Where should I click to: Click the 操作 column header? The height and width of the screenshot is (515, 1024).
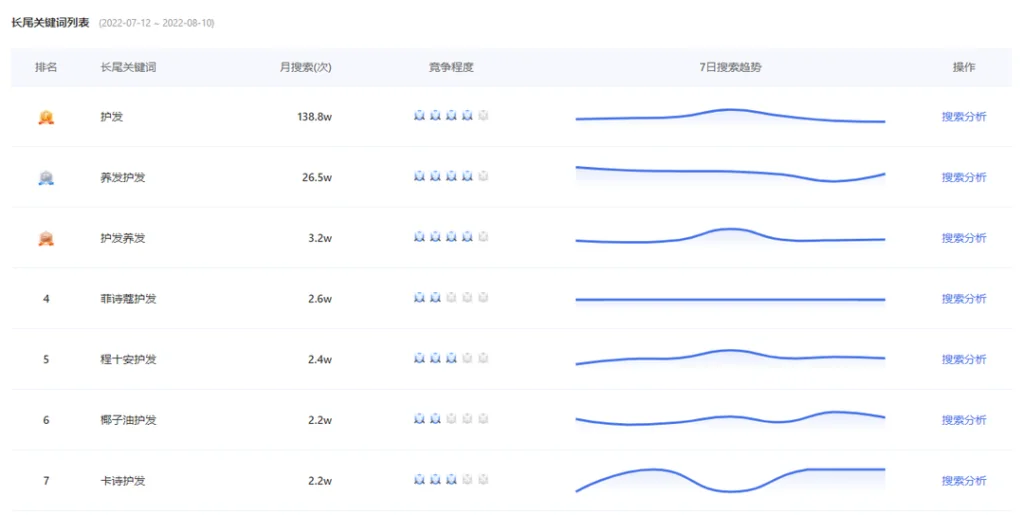tap(964, 67)
